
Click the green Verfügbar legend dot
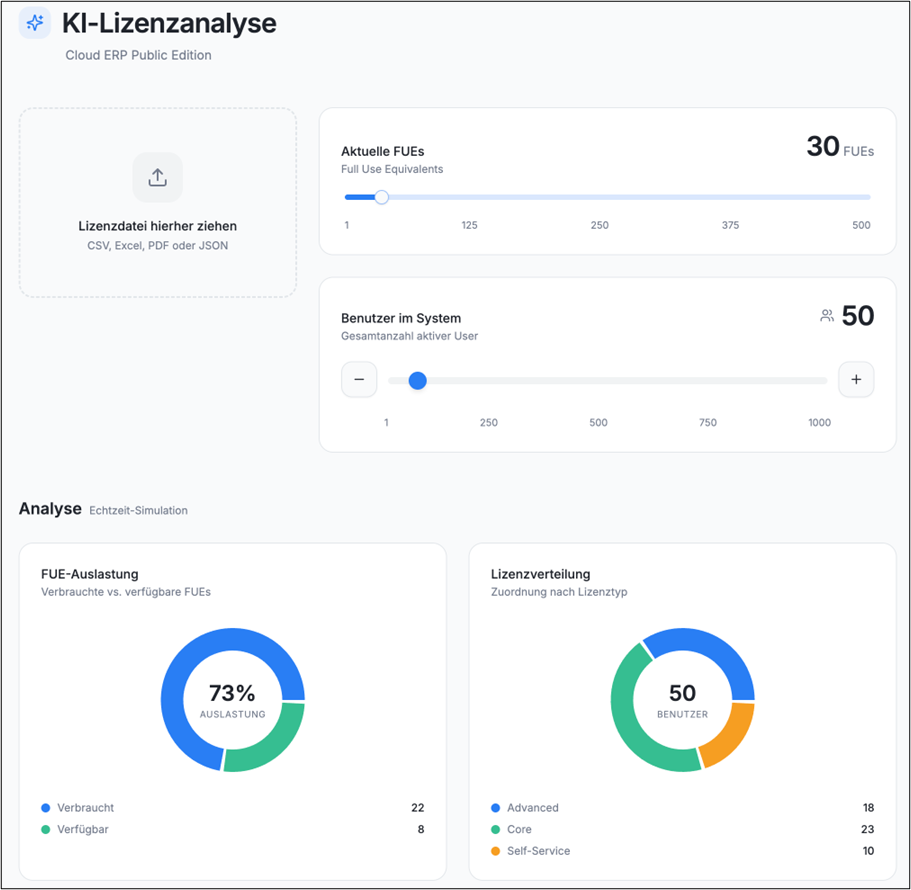pyautogui.click(x=46, y=829)
